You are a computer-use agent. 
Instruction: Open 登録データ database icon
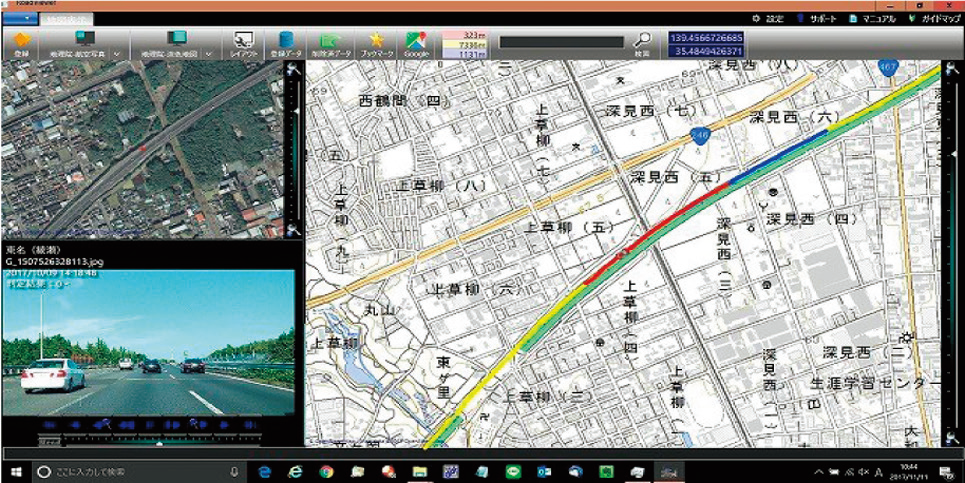(x=286, y=44)
